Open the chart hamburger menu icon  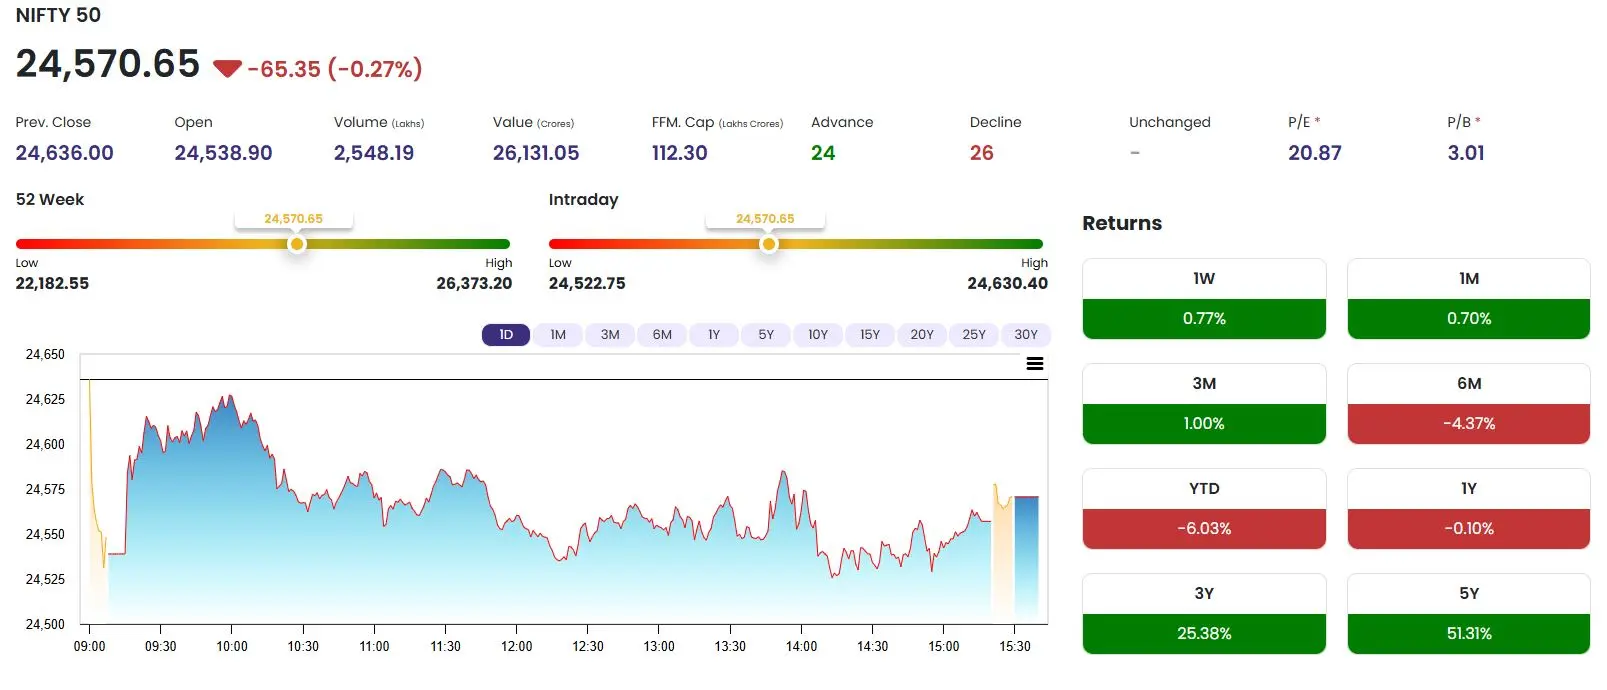pyautogui.click(x=1035, y=364)
